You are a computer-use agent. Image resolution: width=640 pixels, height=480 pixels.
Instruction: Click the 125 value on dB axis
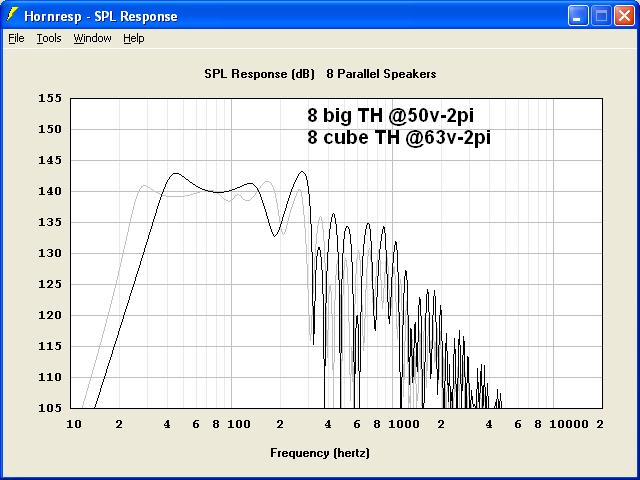click(x=50, y=284)
